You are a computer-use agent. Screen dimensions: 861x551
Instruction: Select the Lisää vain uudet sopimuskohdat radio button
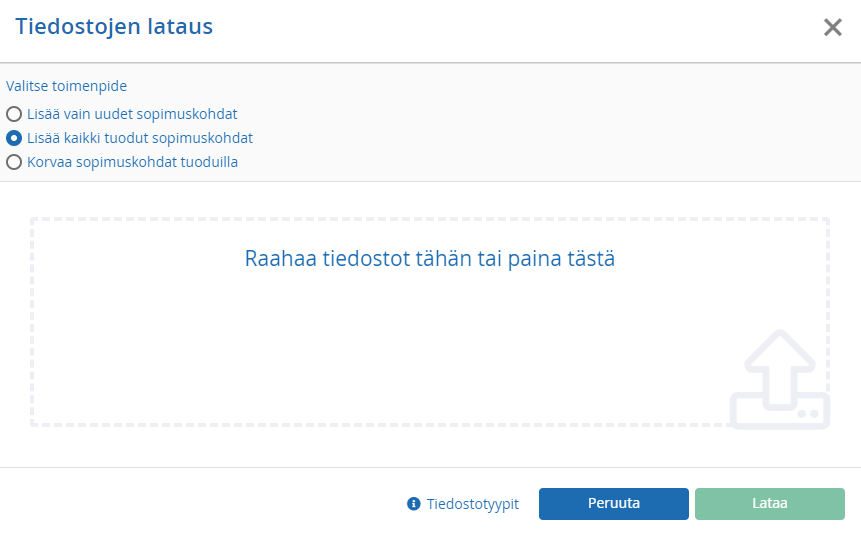click(x=14, y=114)
